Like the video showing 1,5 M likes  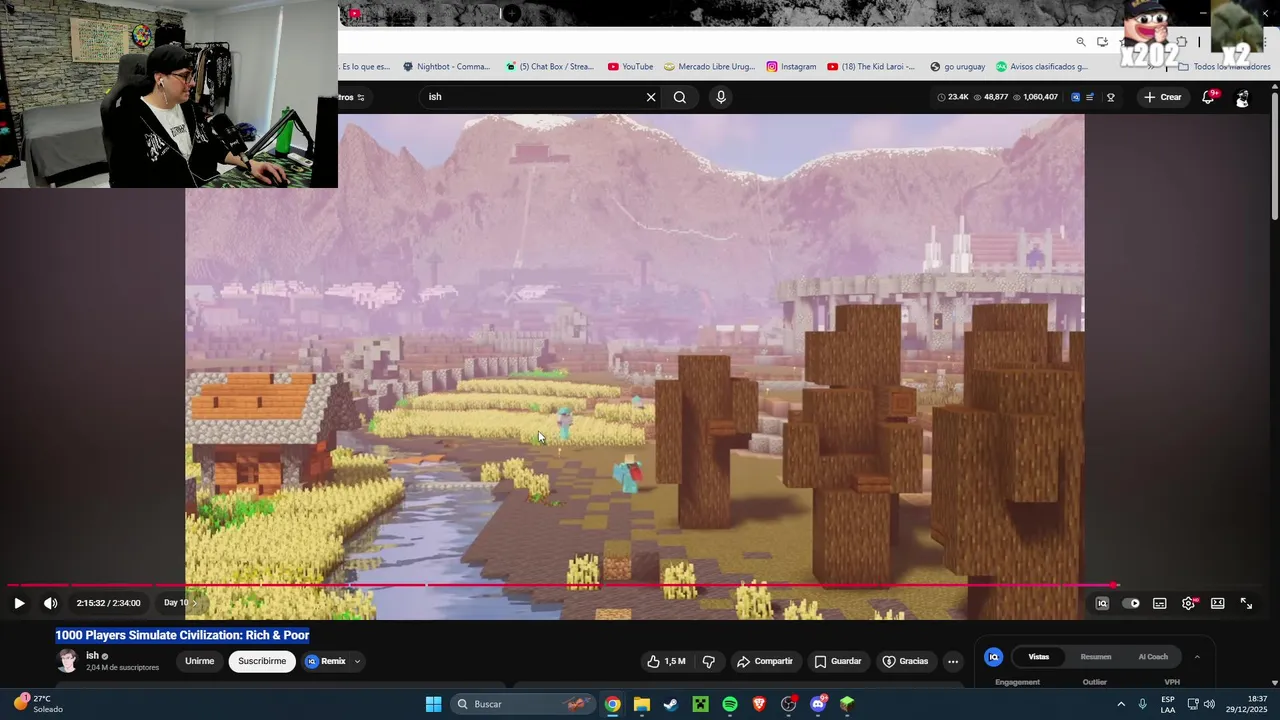click(x=666, y=661)
